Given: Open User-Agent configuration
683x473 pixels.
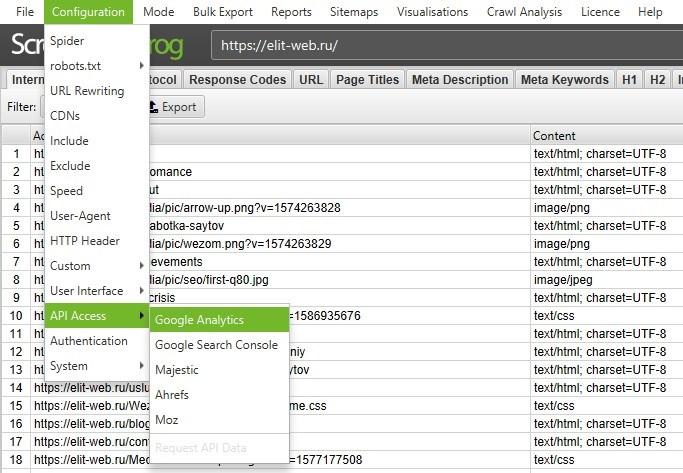Looking at the screenshot, I should pyautogui.click(x=97, y=216).
